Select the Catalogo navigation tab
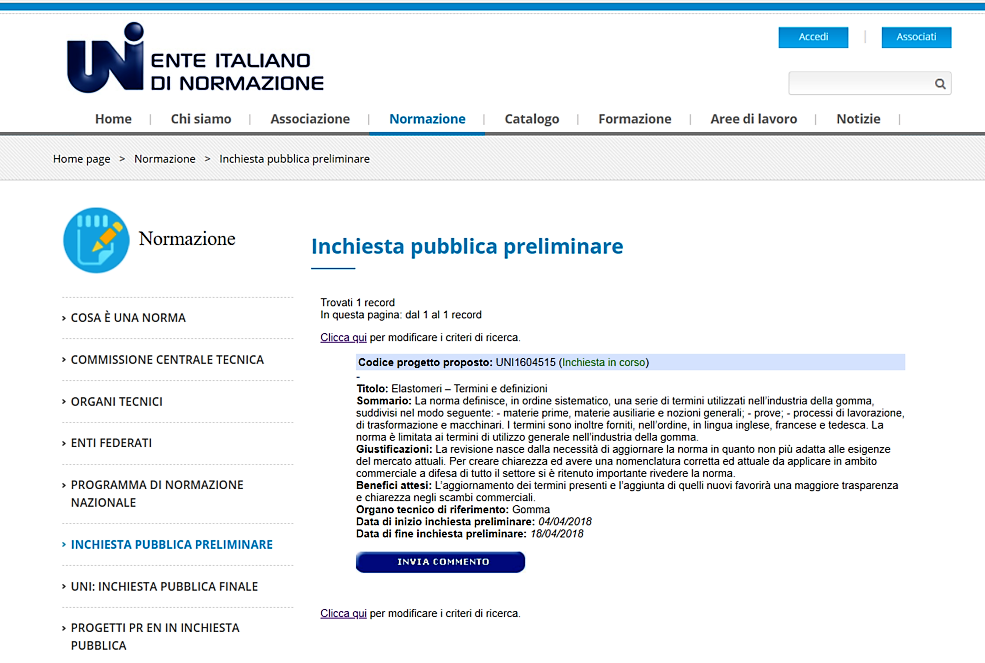Screen dimensions: 985x663 click(x=532, y=119)
